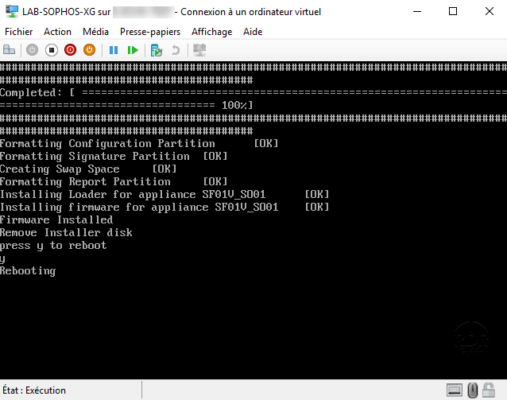Viewport: 507px width, 400px height.
Task: Save VM state with the orange icon
Action: tap(89, 50)
